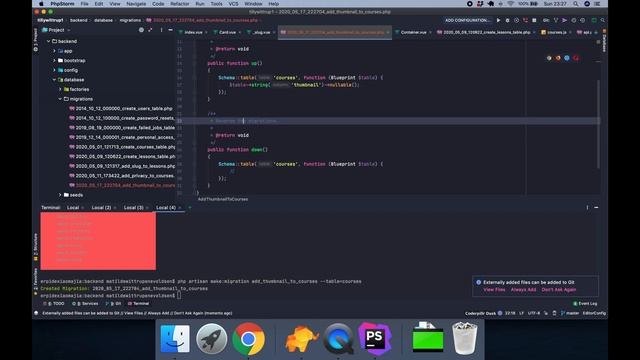Screen dimensions: 640x360
Task: Click Always Add in Git notification
Action: [523, 290]
